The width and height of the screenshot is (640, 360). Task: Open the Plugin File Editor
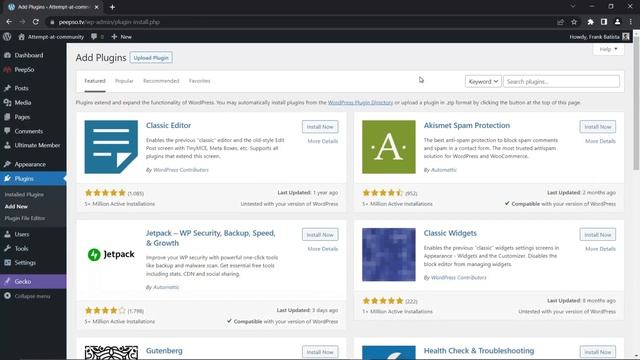25,218
